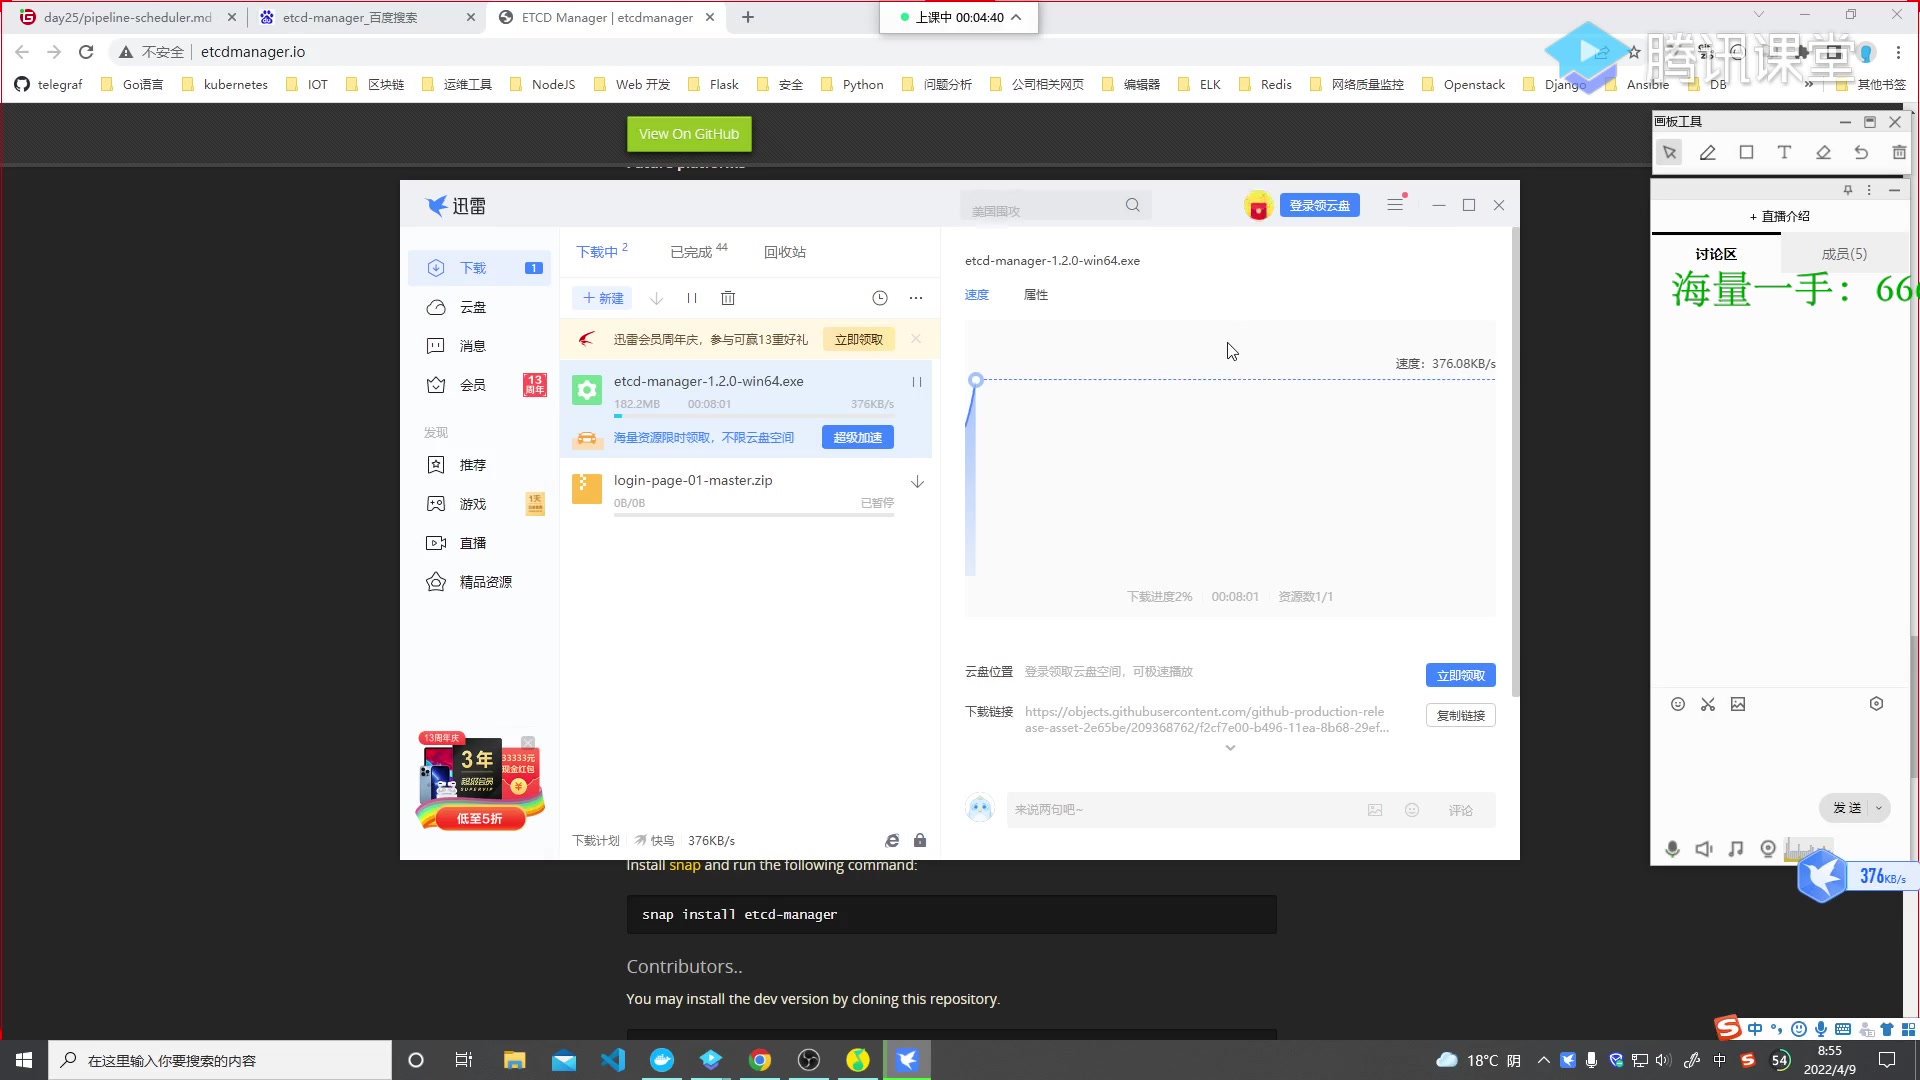Expand the 上课中 class timer dropdown
1920x1080 pixels.
pos(1016,17)
